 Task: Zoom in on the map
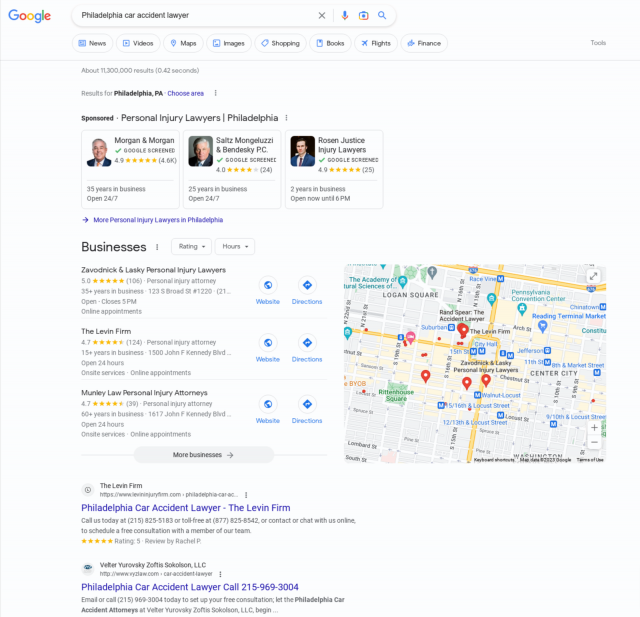tap(594, 428)
